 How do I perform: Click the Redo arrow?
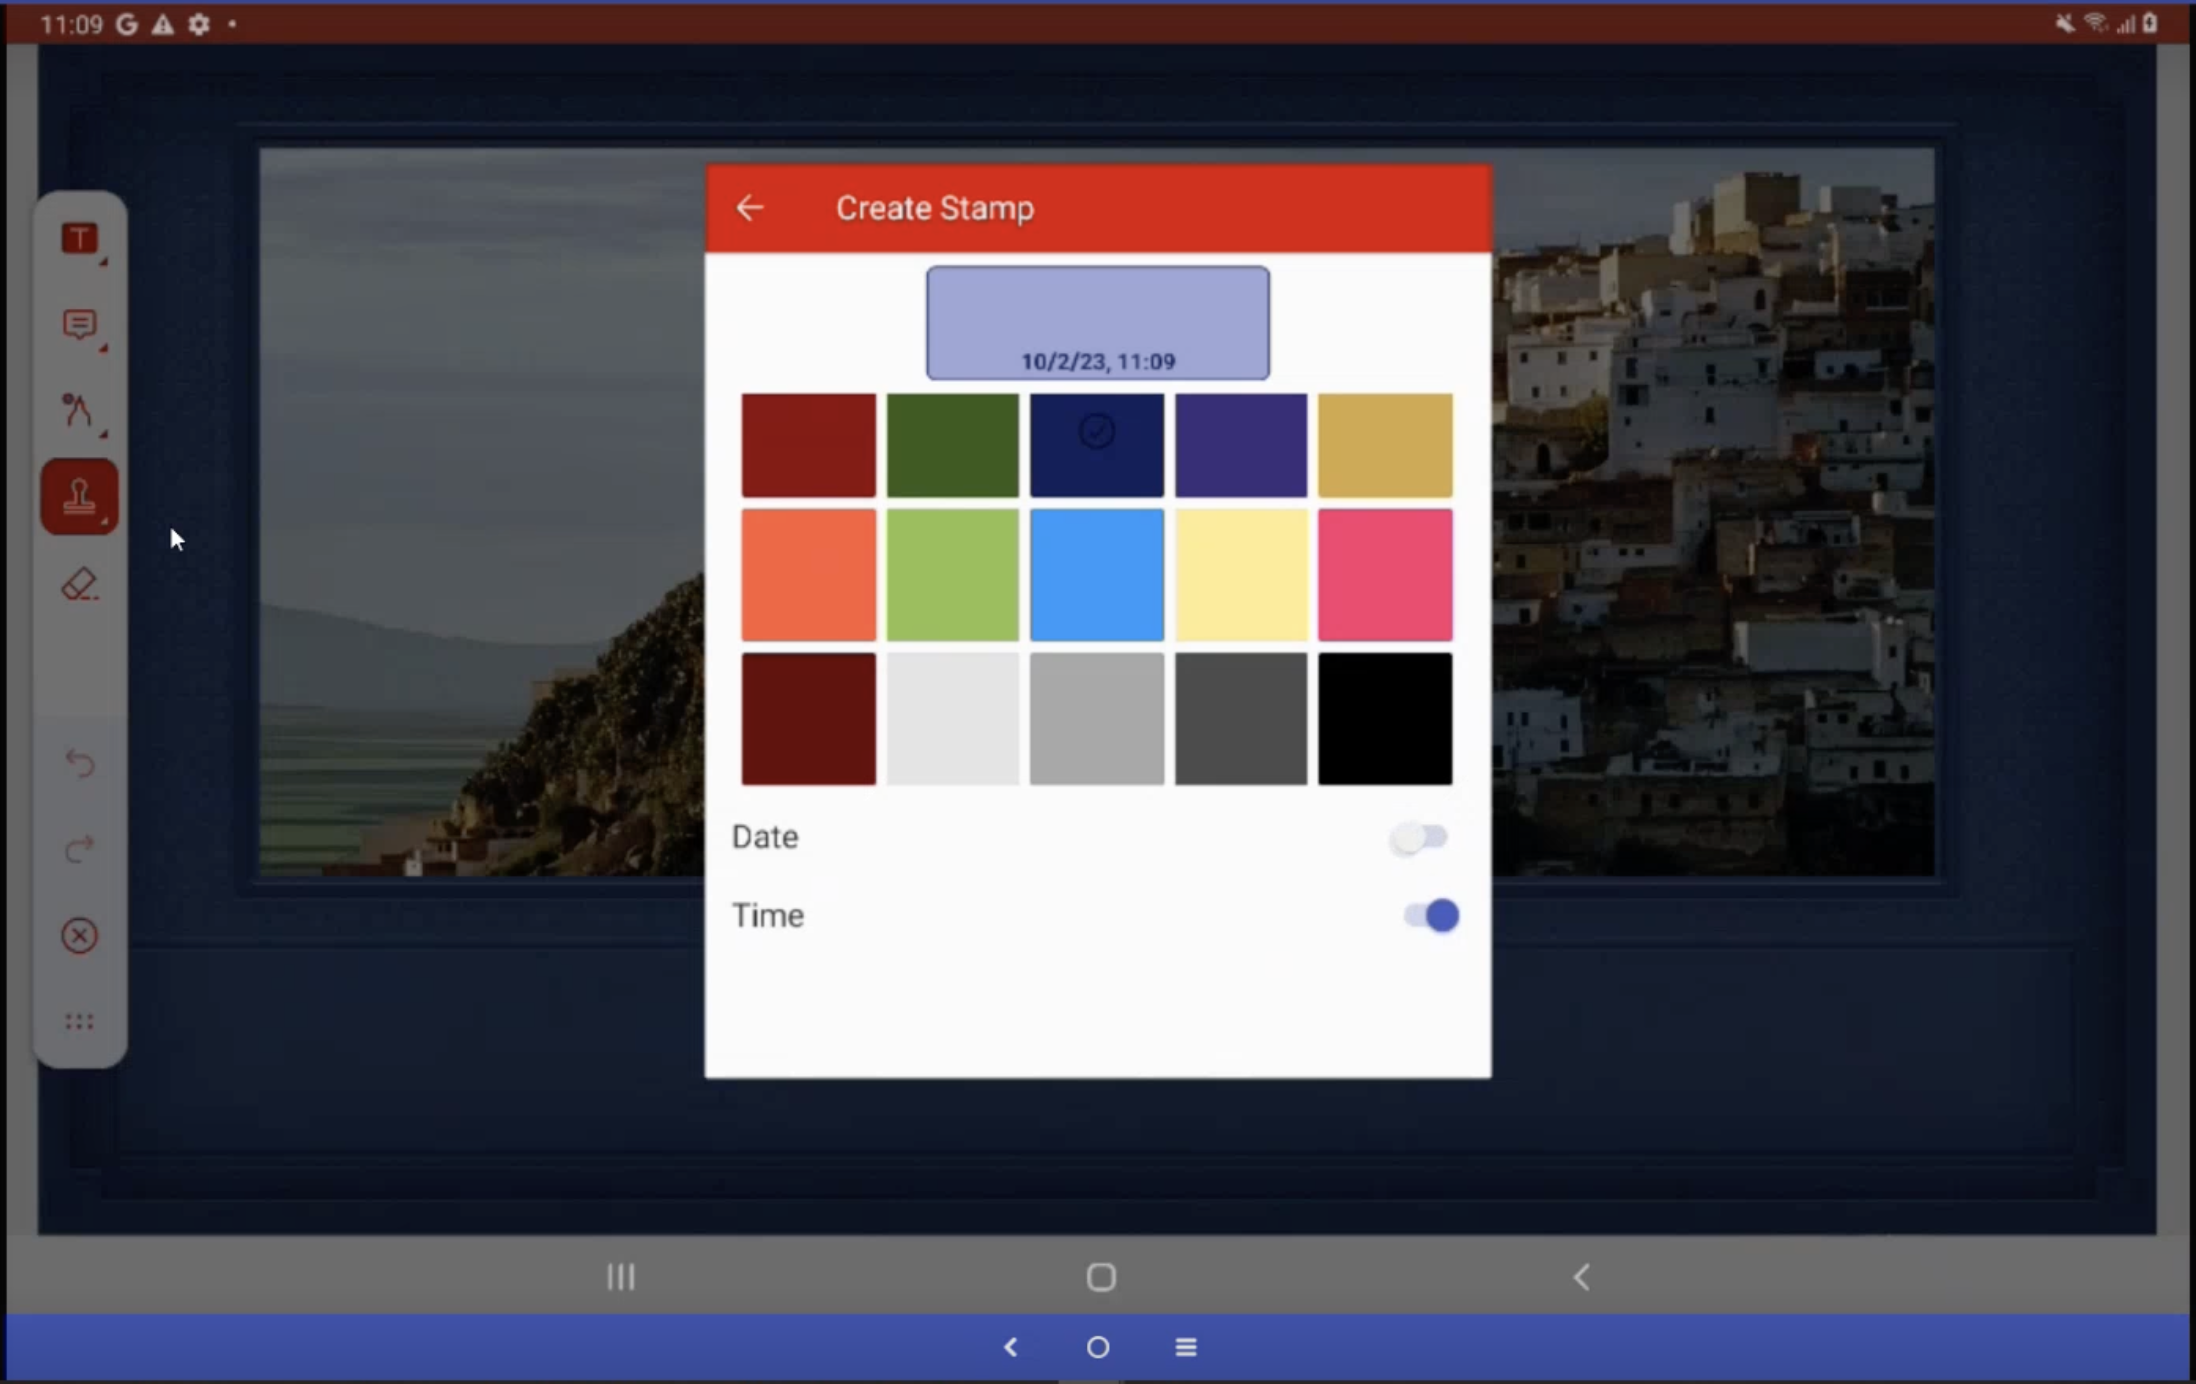coord(79,849)
